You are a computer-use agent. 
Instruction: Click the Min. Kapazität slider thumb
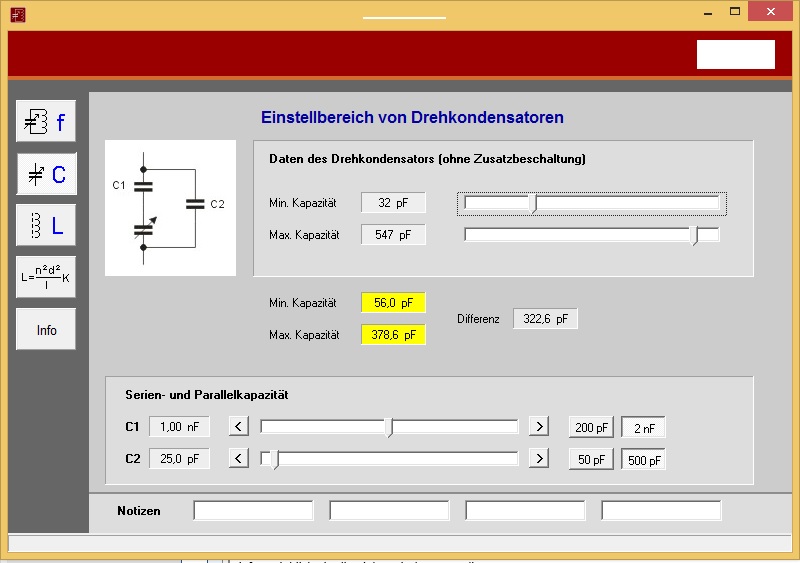click(534, 204)
